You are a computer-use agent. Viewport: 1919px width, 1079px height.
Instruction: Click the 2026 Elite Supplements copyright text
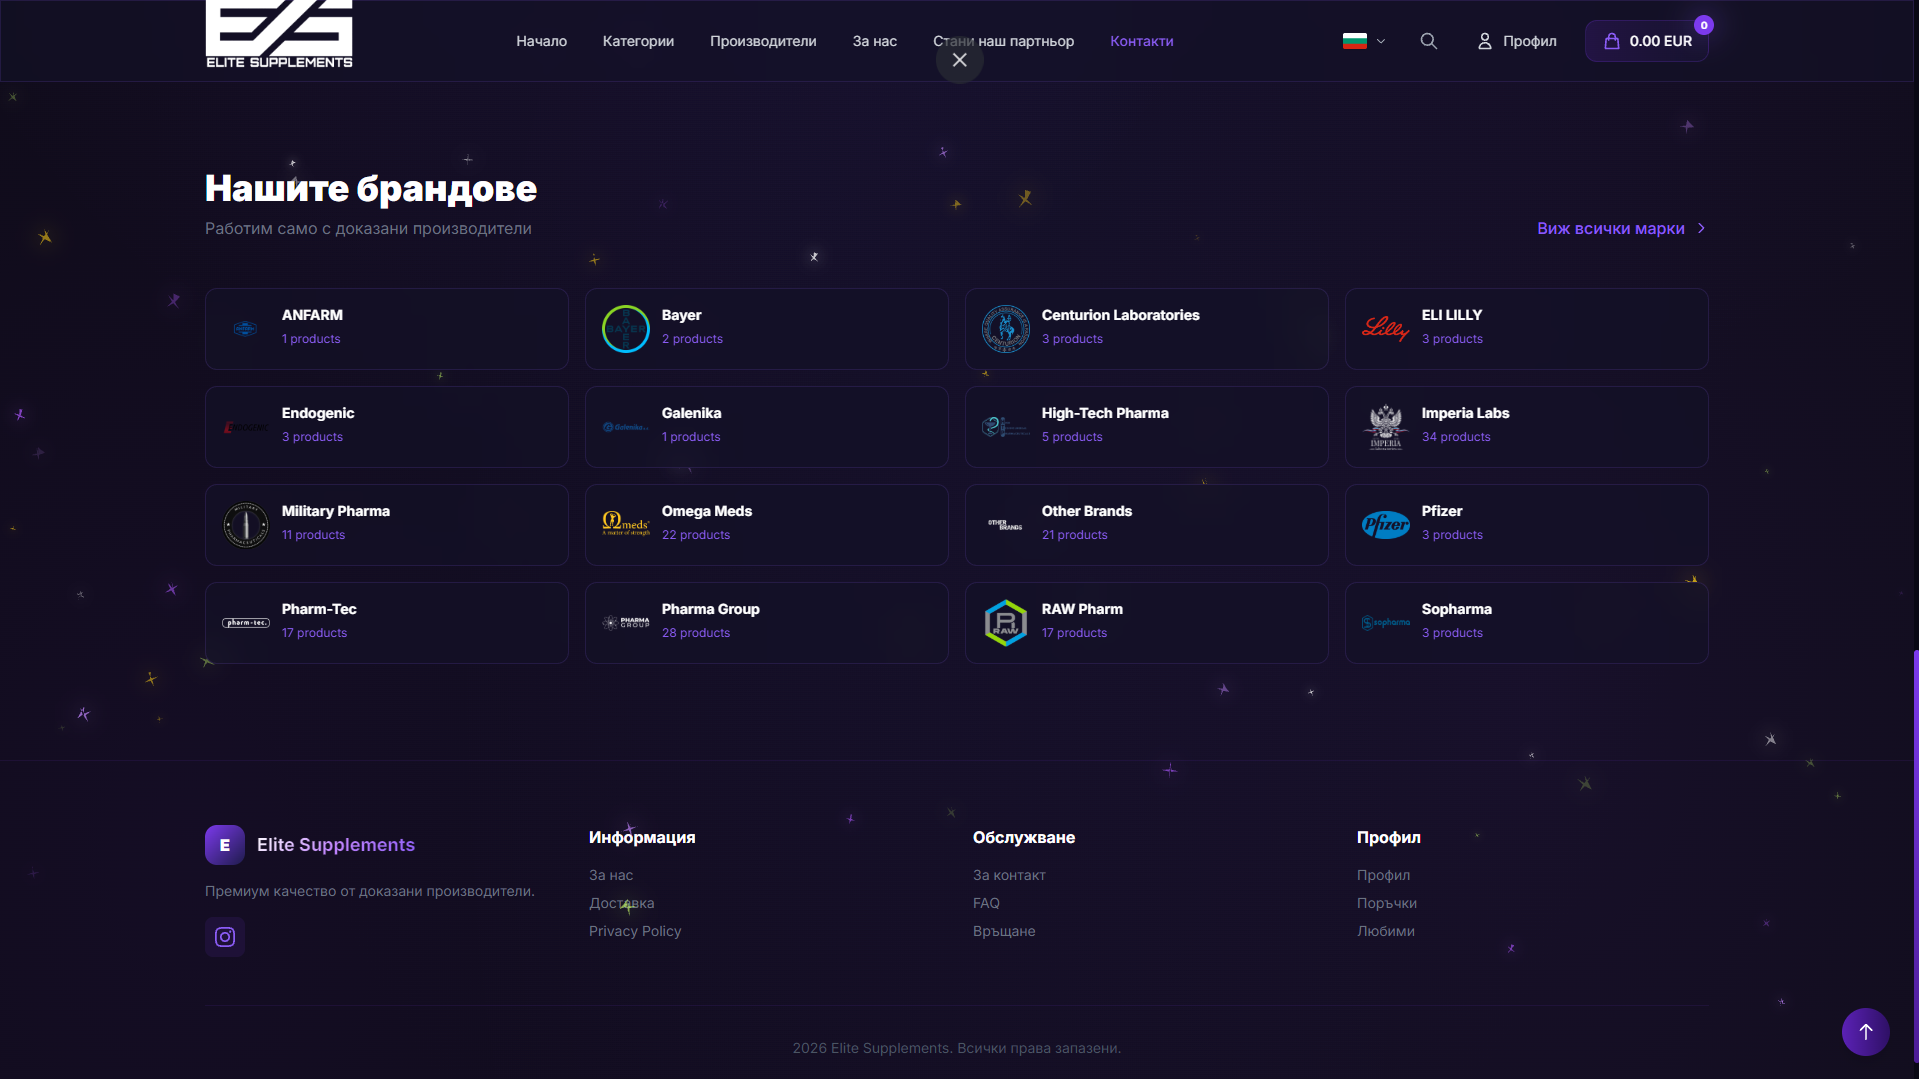[x=957, y=1048]
